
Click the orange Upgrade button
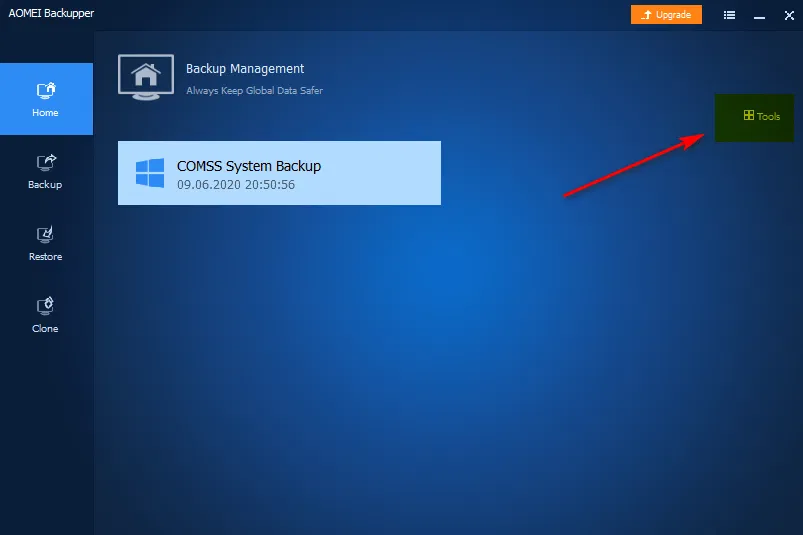tap(666, 15)
